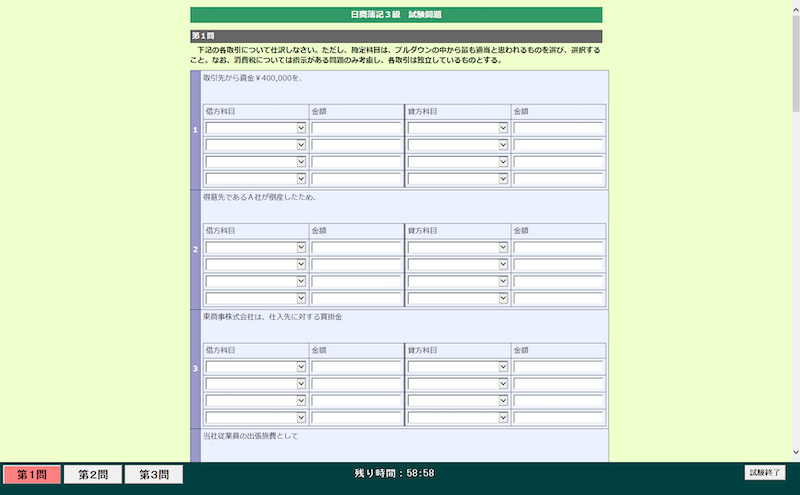The height and width of the screenshot is (495, 800).
Task: Open question 1 fourth-row 借方科目 dropdown
Action: [x=256, y=179]
